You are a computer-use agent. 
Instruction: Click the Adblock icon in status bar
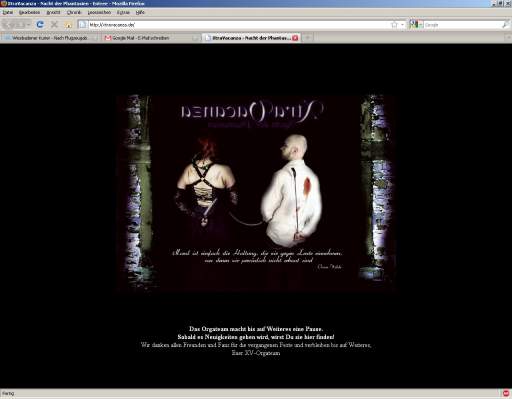(x=506, y=393)
